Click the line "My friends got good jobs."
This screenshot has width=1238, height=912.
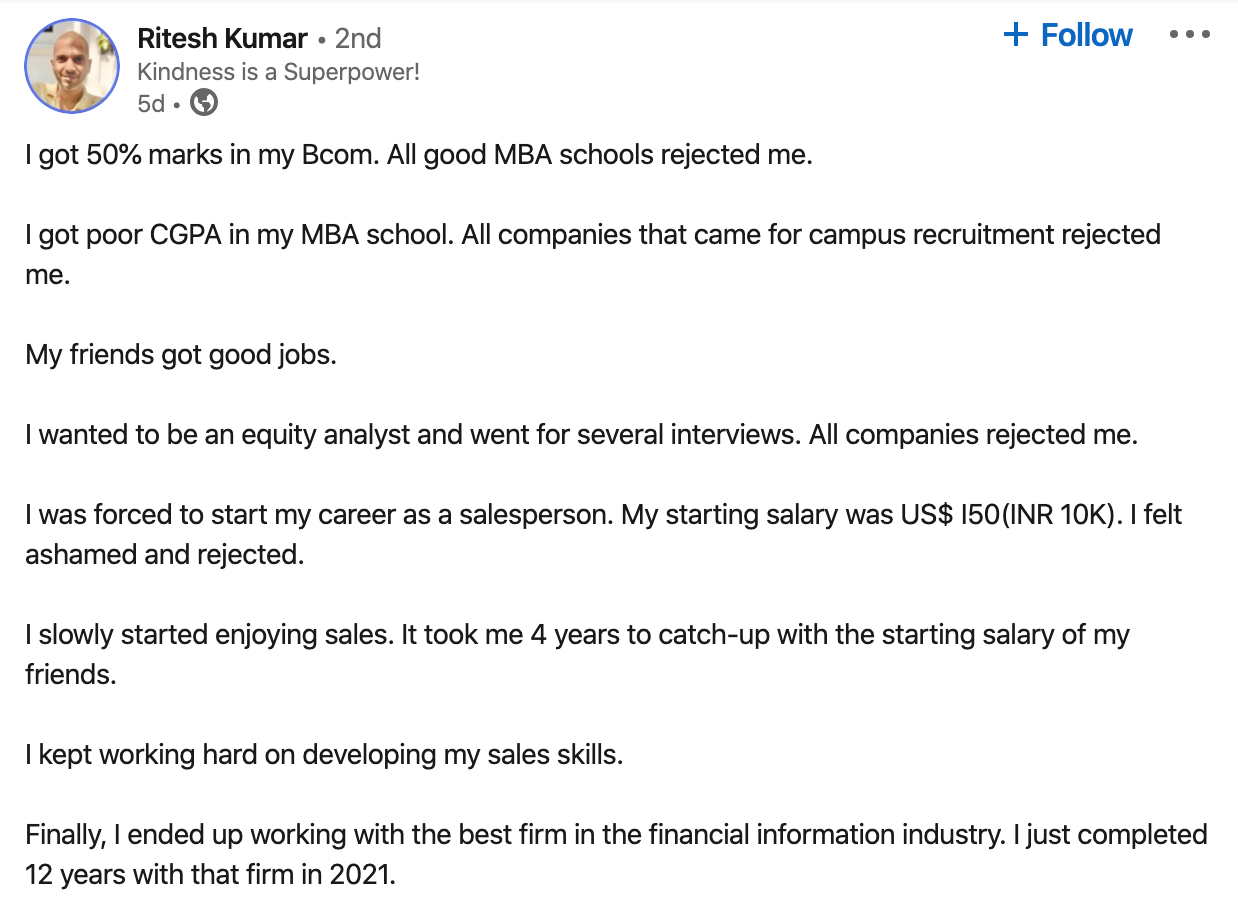point(181,355)
